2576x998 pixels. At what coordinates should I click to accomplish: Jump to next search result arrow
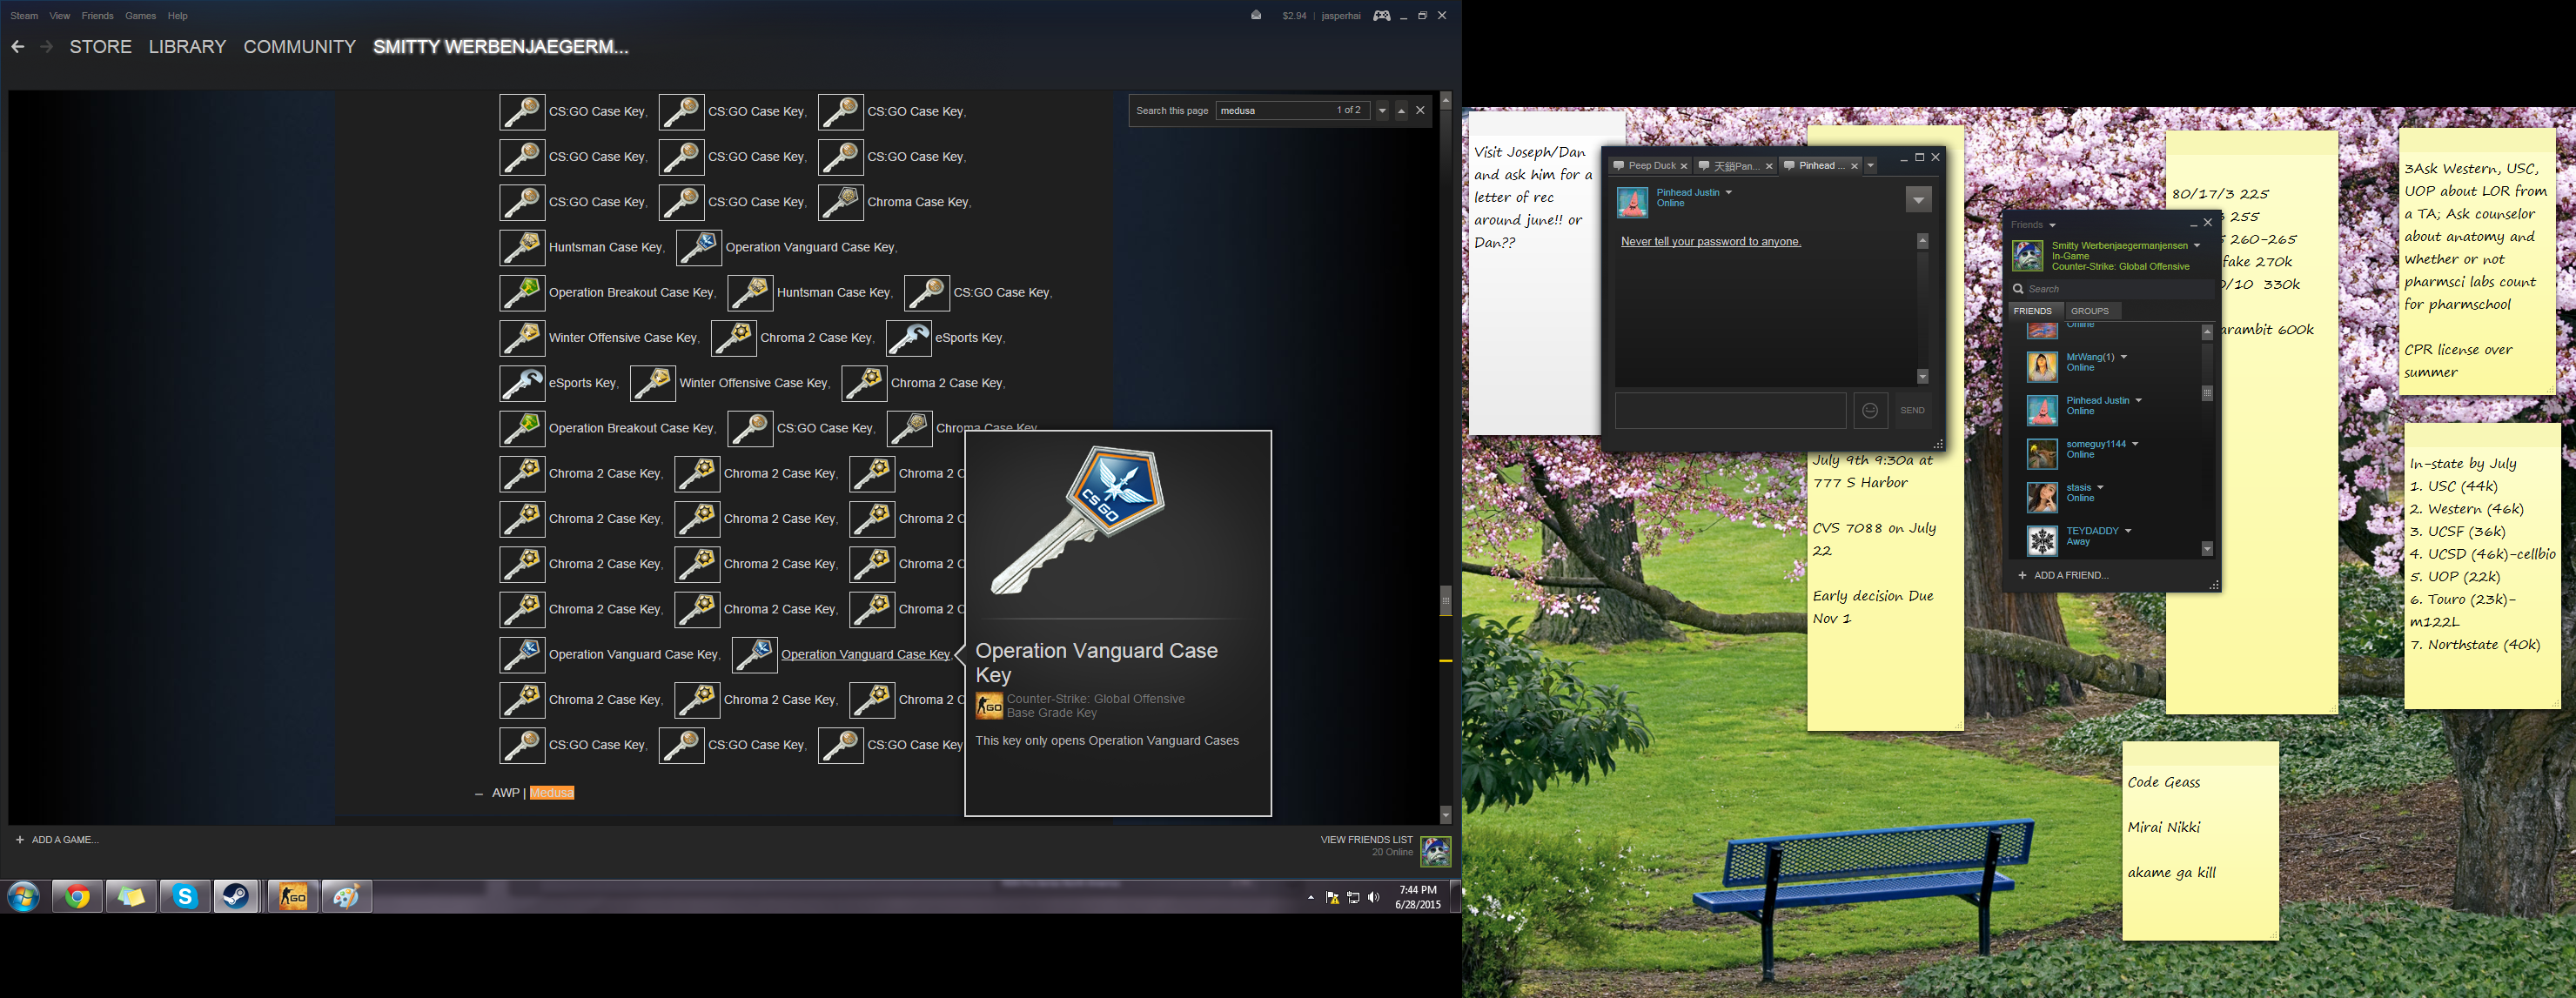coord(1382,111)
